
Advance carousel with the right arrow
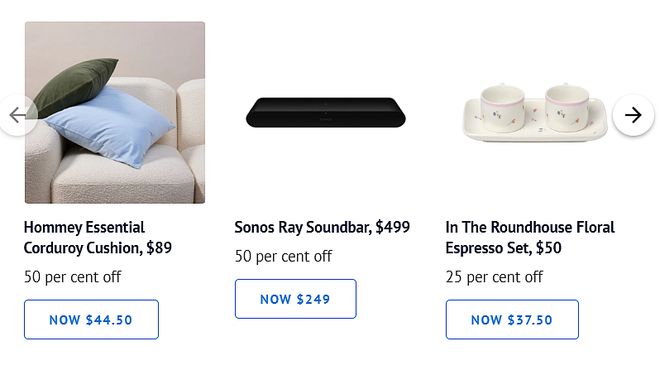coord(633,115)
